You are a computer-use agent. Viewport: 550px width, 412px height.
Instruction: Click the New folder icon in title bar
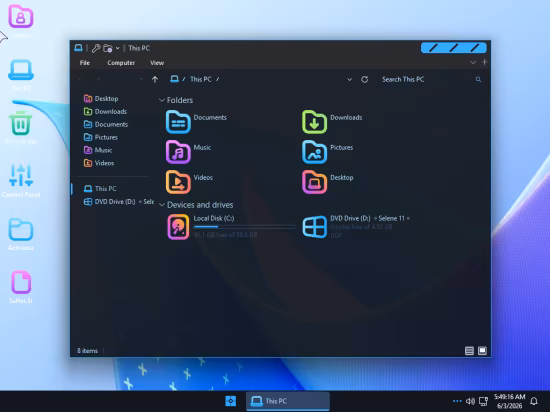tap(108, 48)
